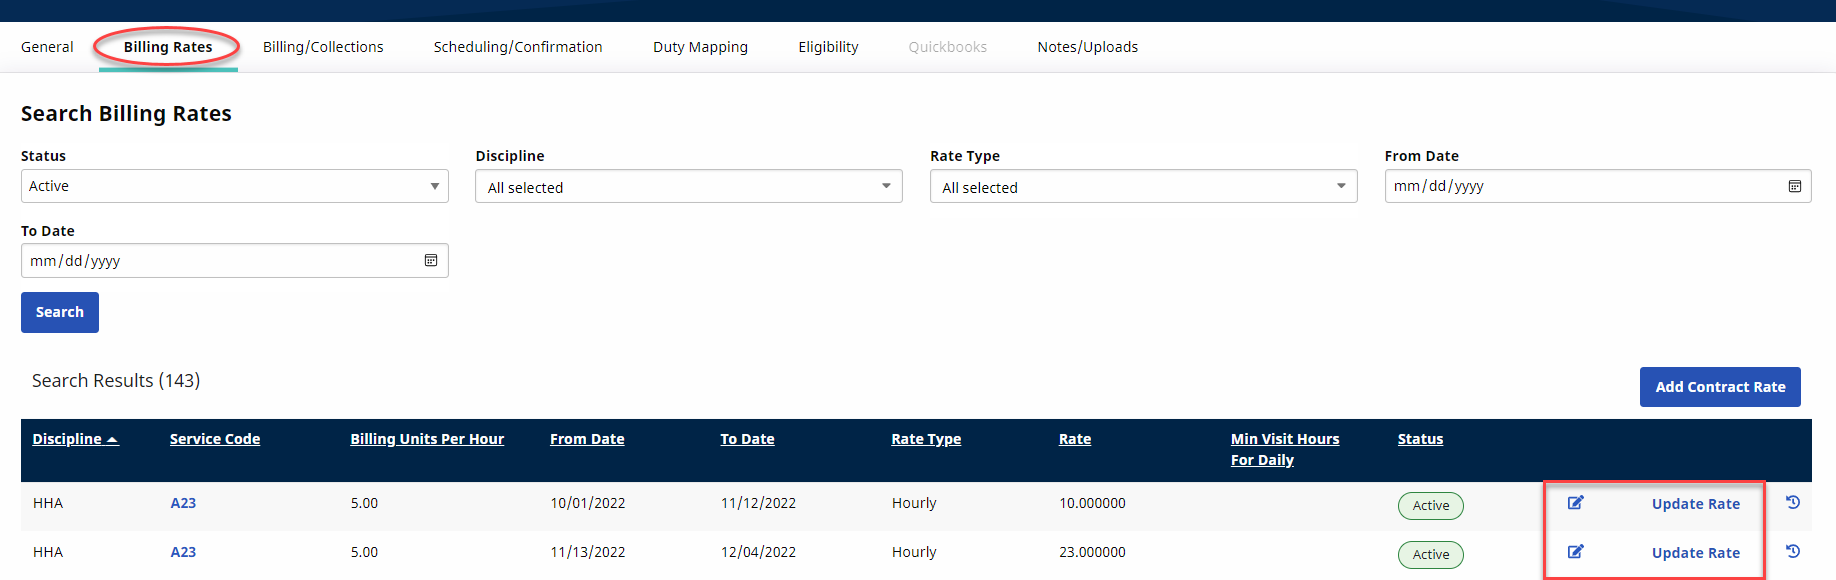Click Update Rate for first HHA row
This screenshot has width=1836, height=580.
click(1695, 504)
